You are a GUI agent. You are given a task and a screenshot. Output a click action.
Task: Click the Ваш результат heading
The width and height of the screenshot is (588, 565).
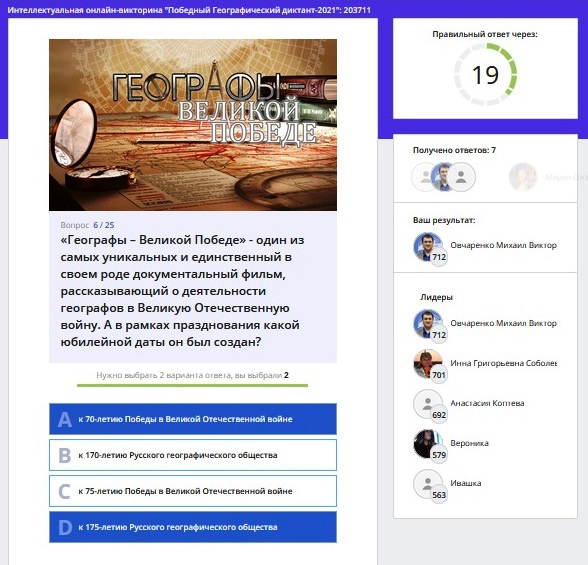(444, 220)
